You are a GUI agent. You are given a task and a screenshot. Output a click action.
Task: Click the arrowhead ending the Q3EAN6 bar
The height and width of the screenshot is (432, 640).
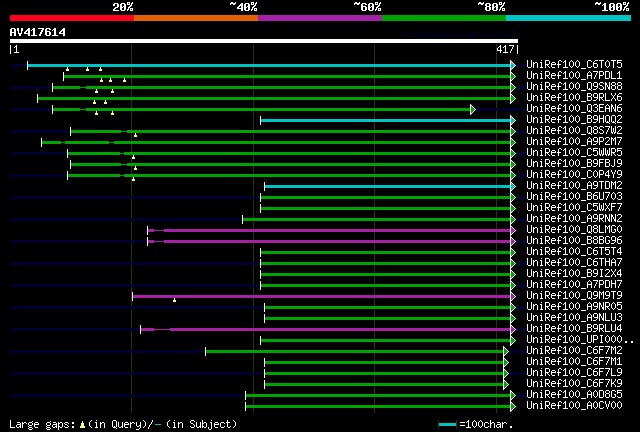coord(473,109)
